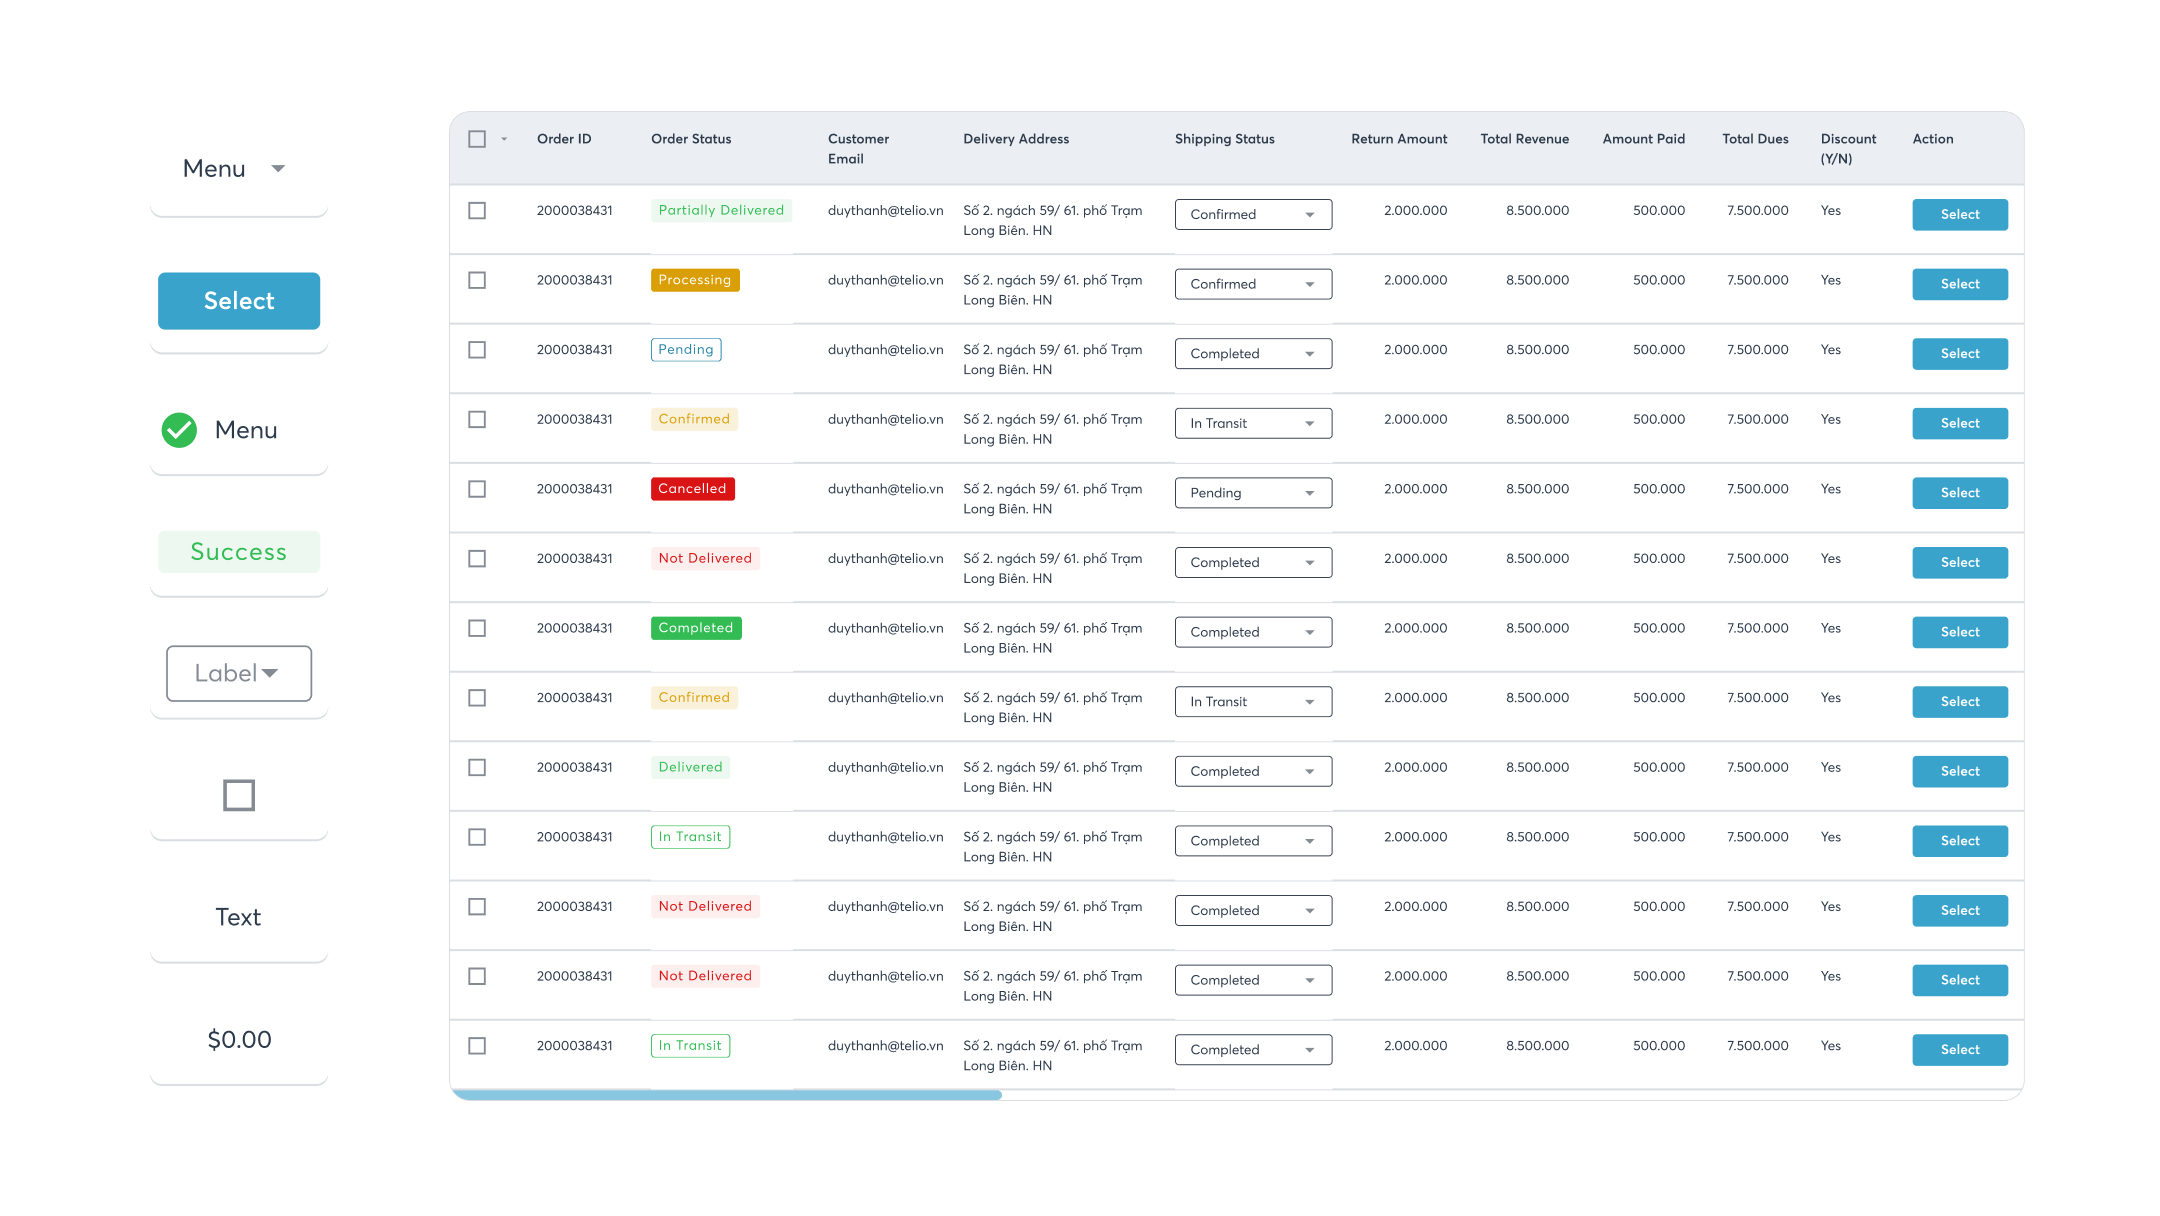Click the red Cancelled status badge
Viewport: 2160px width, 1216px height.
click(x=692, y=489)
